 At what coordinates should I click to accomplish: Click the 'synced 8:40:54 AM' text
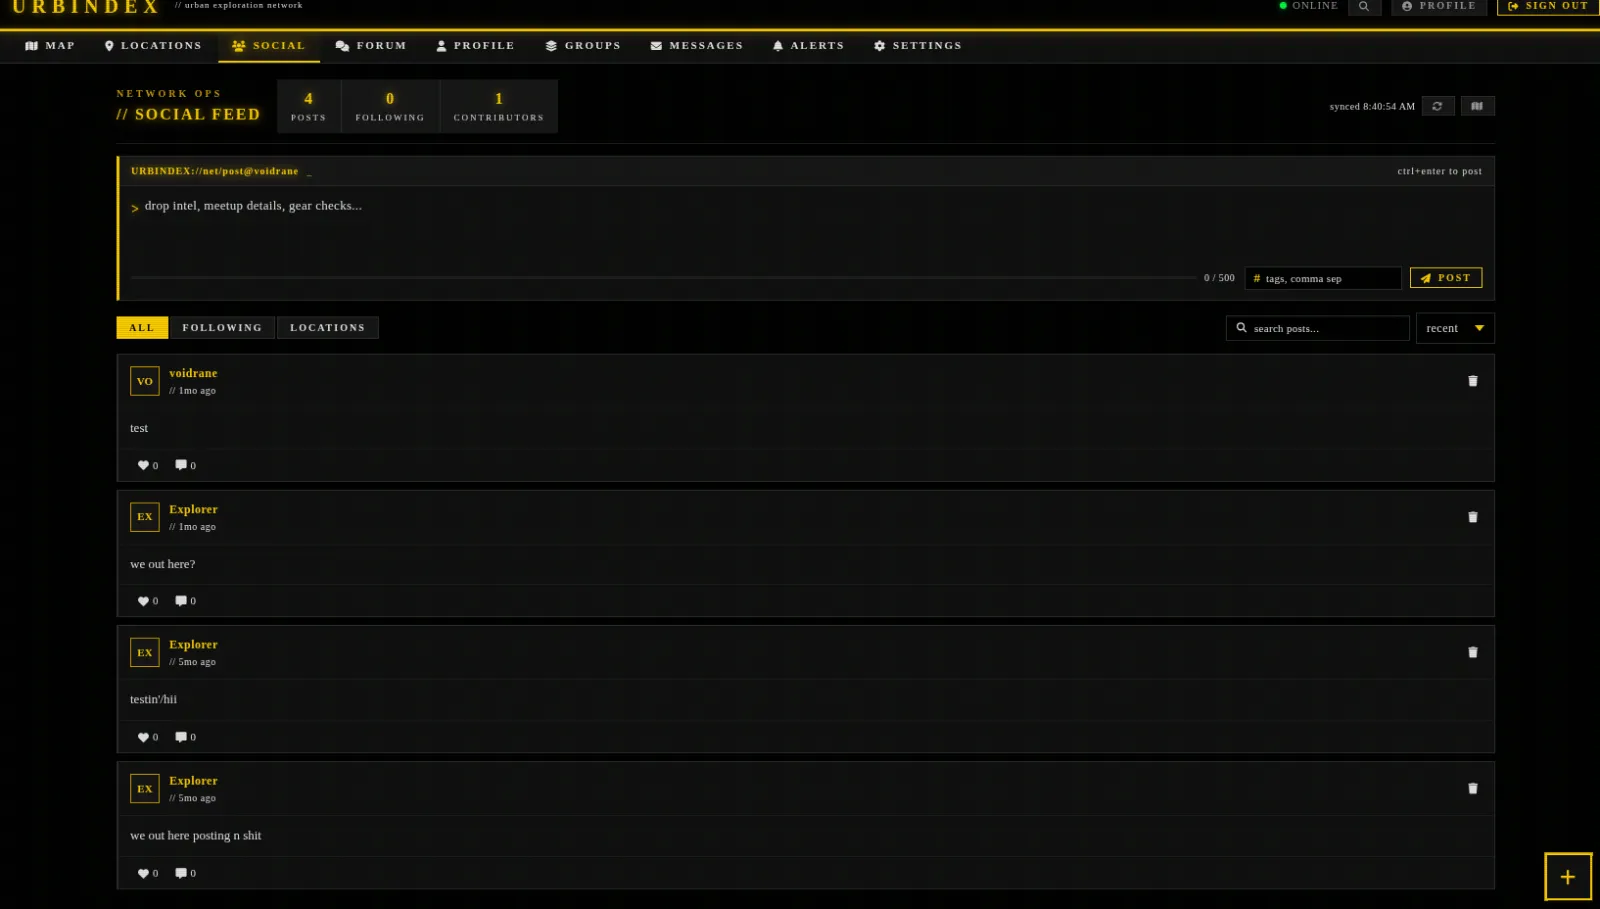coord(1372,106)
